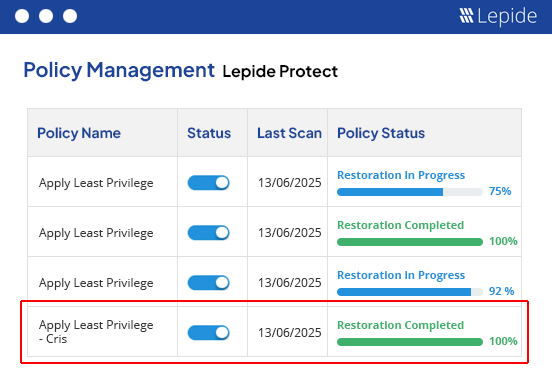Screen dimensions: 552x380
Task: Click the Status column header
Action: click(209, 133)
